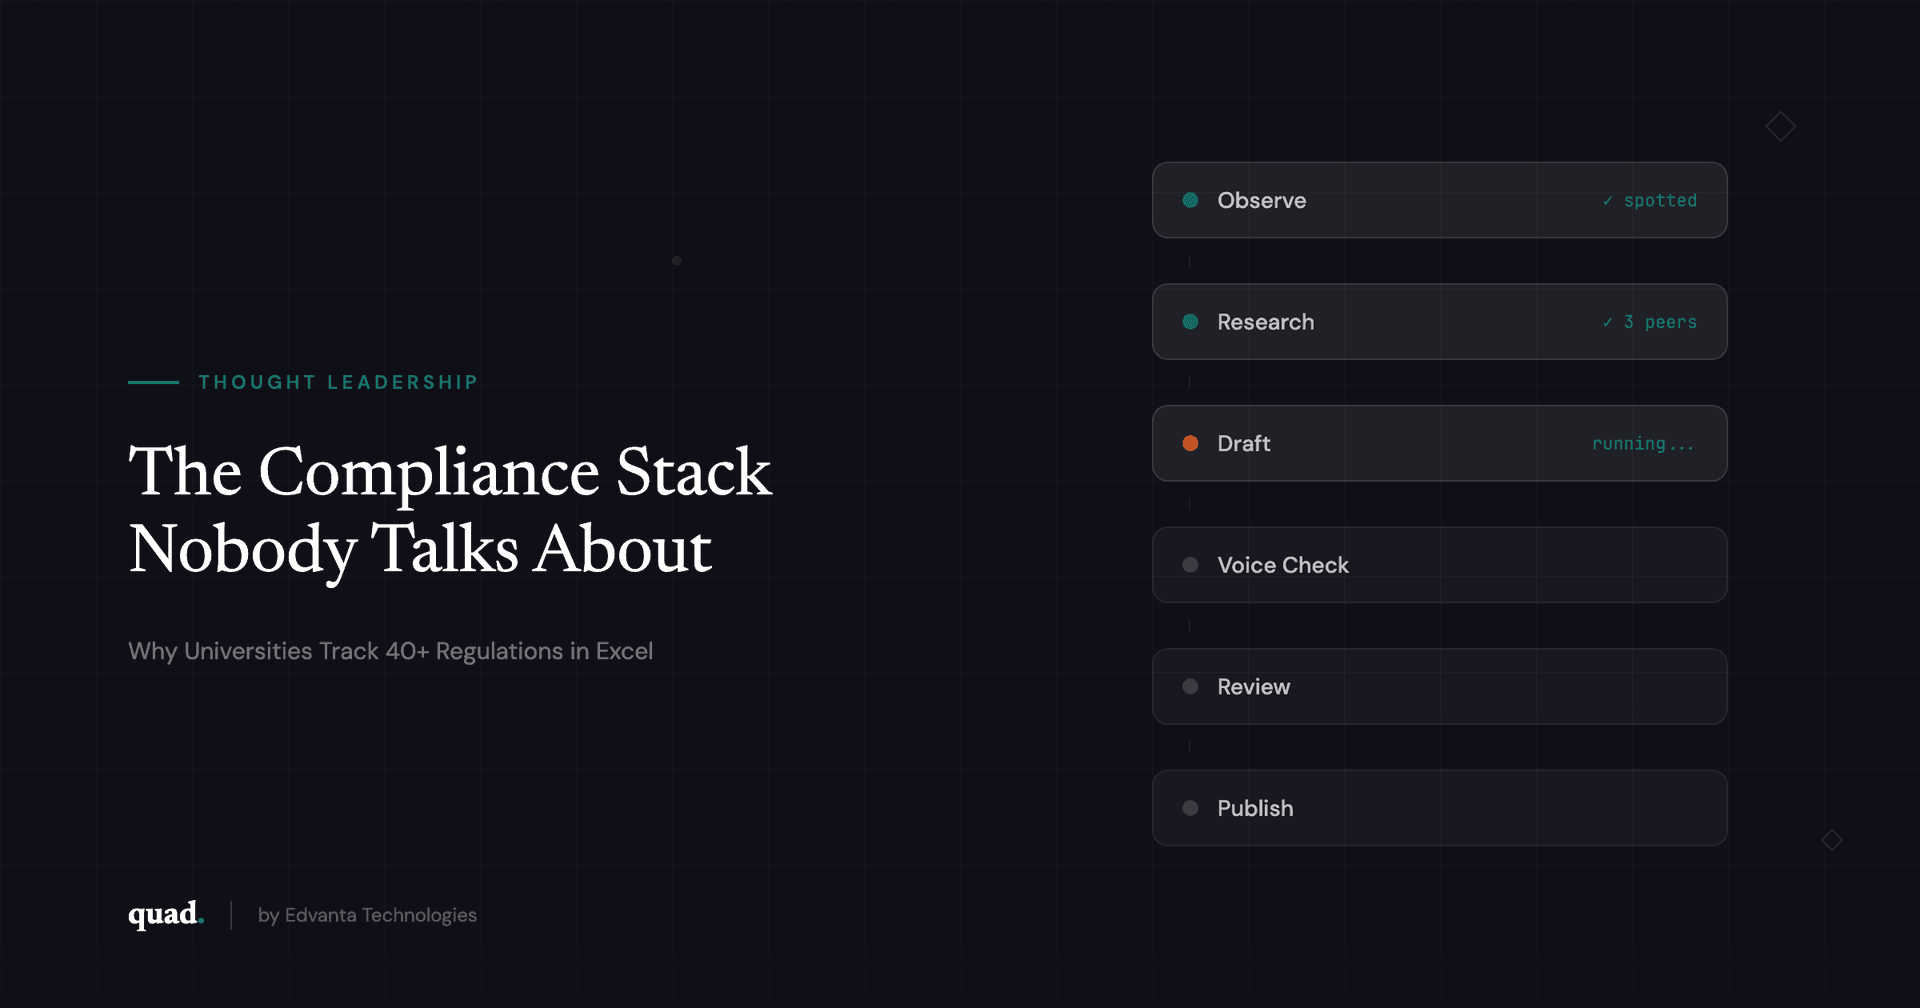Click the green status dot beside Research
This screenshot has height=1008, width=1920.
[x=1190, y=322]
